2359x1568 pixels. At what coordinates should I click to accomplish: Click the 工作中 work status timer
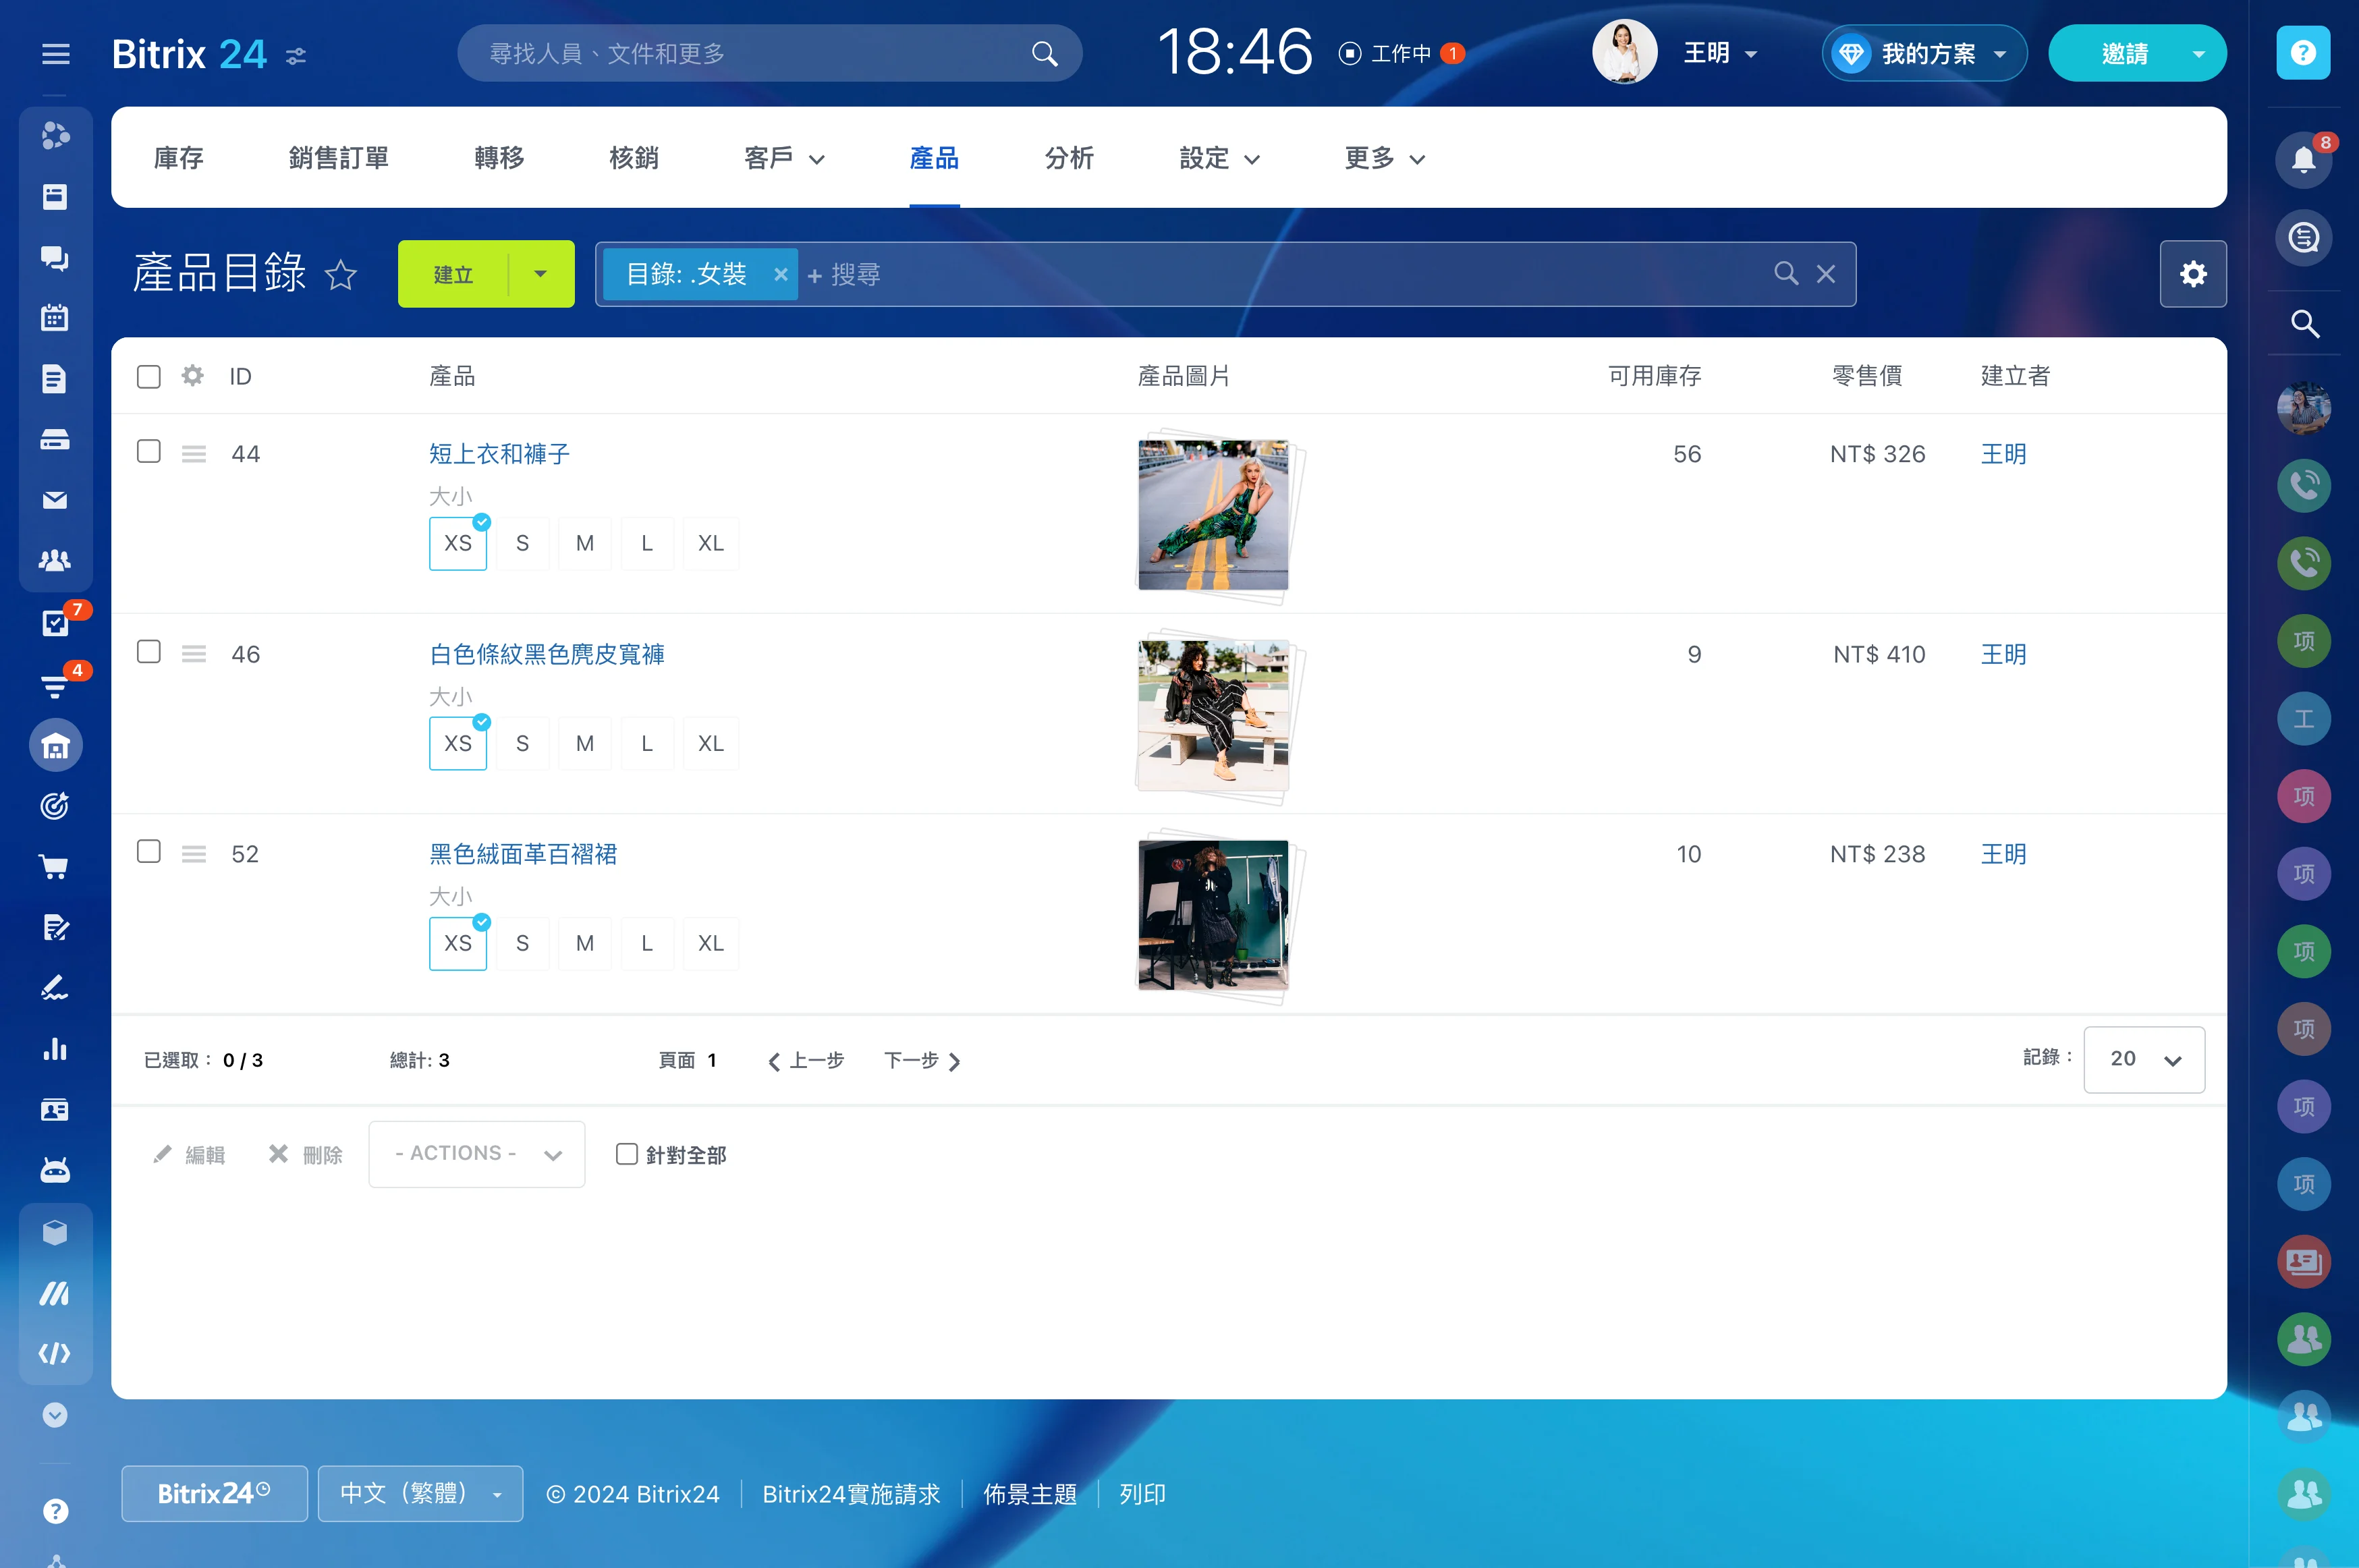click(x=1401, y=53)
